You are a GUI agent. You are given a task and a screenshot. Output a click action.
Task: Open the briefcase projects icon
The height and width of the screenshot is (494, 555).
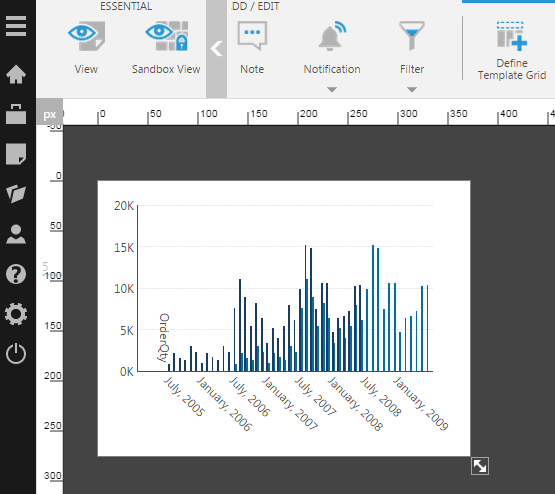(16, 114)
